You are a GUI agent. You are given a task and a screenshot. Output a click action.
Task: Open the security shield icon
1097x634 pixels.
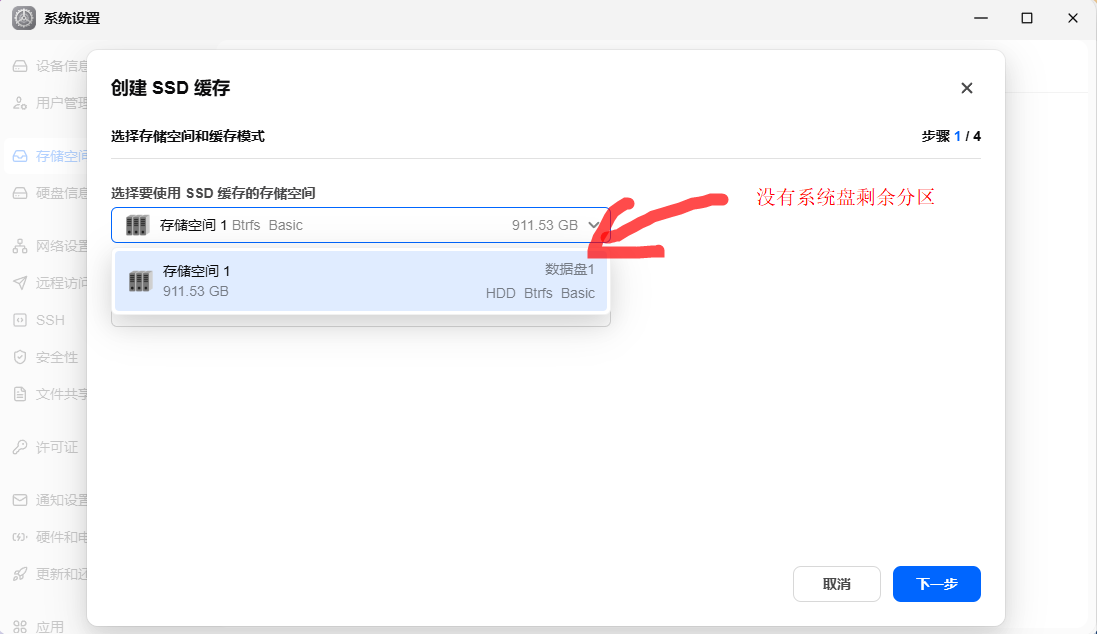pyautogui.click(x=20, y=357)
